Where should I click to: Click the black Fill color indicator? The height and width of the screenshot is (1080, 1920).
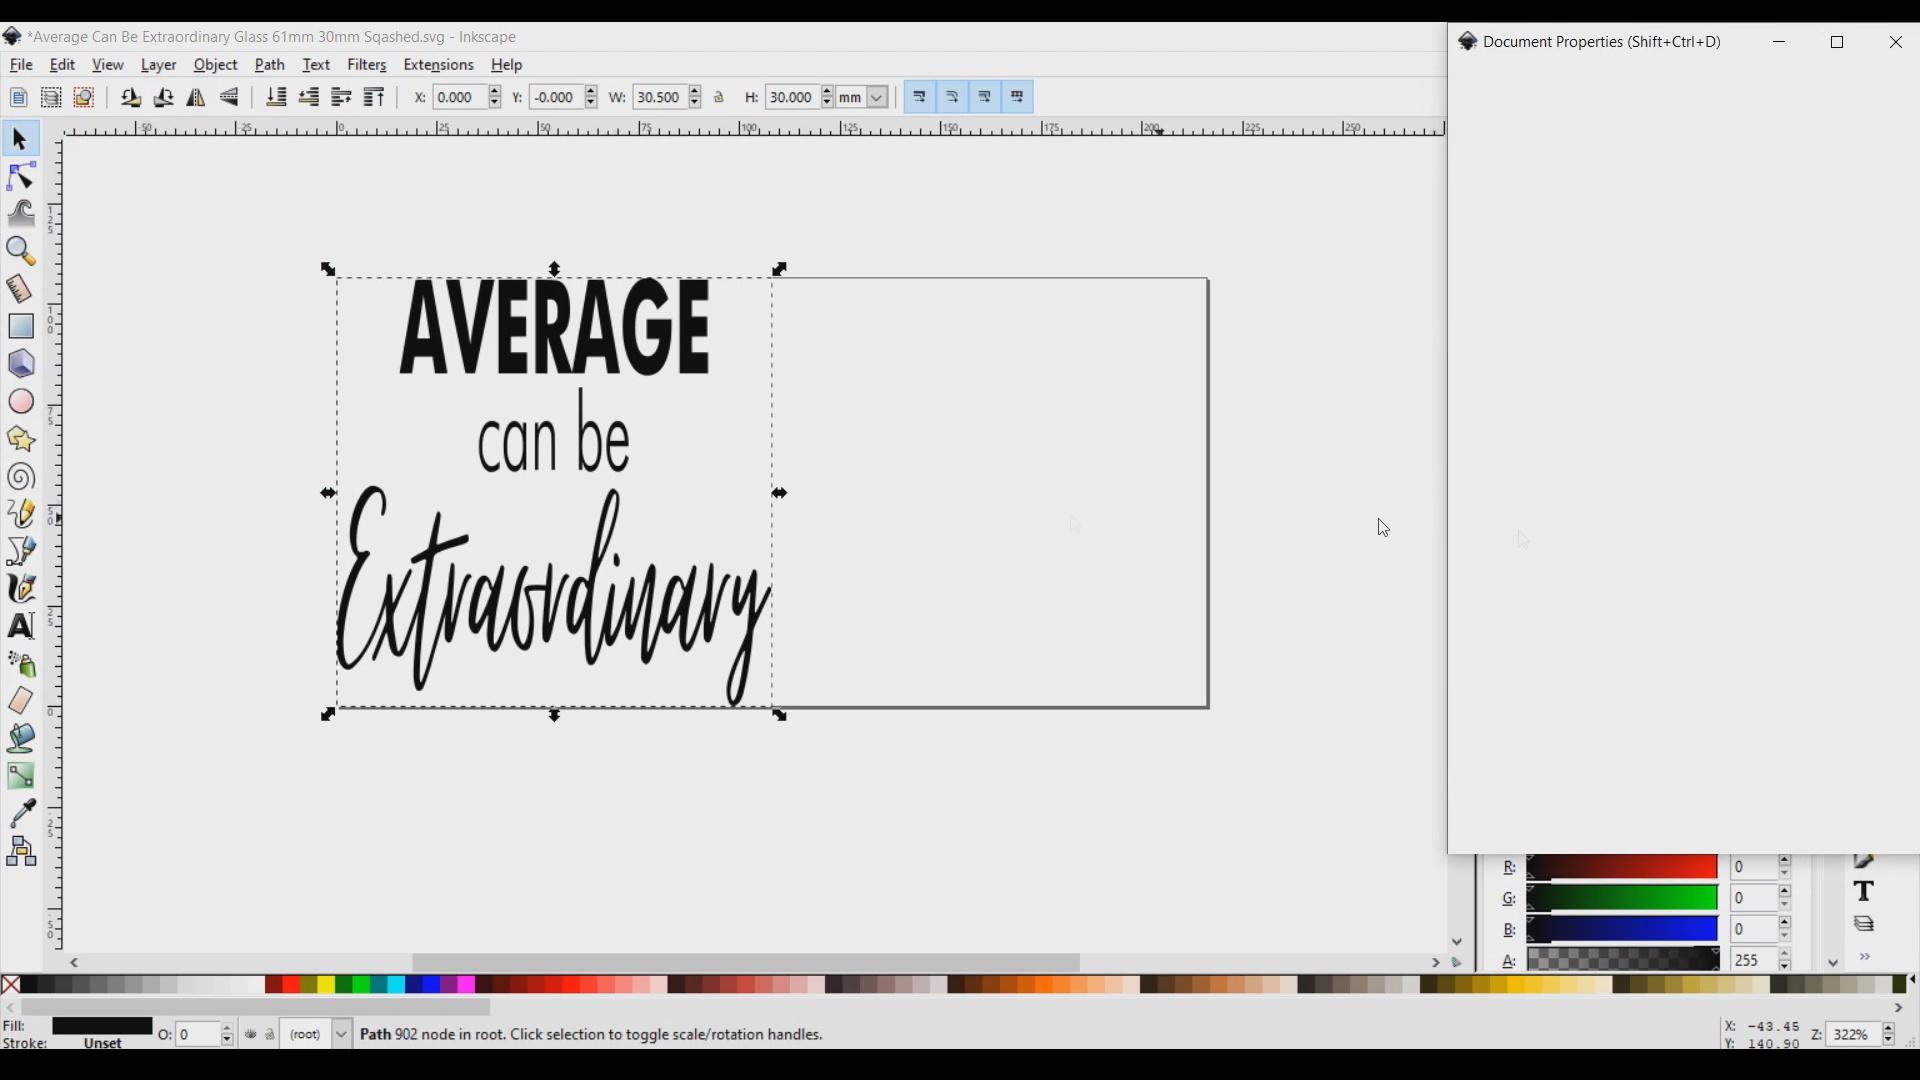(101, 1028)
